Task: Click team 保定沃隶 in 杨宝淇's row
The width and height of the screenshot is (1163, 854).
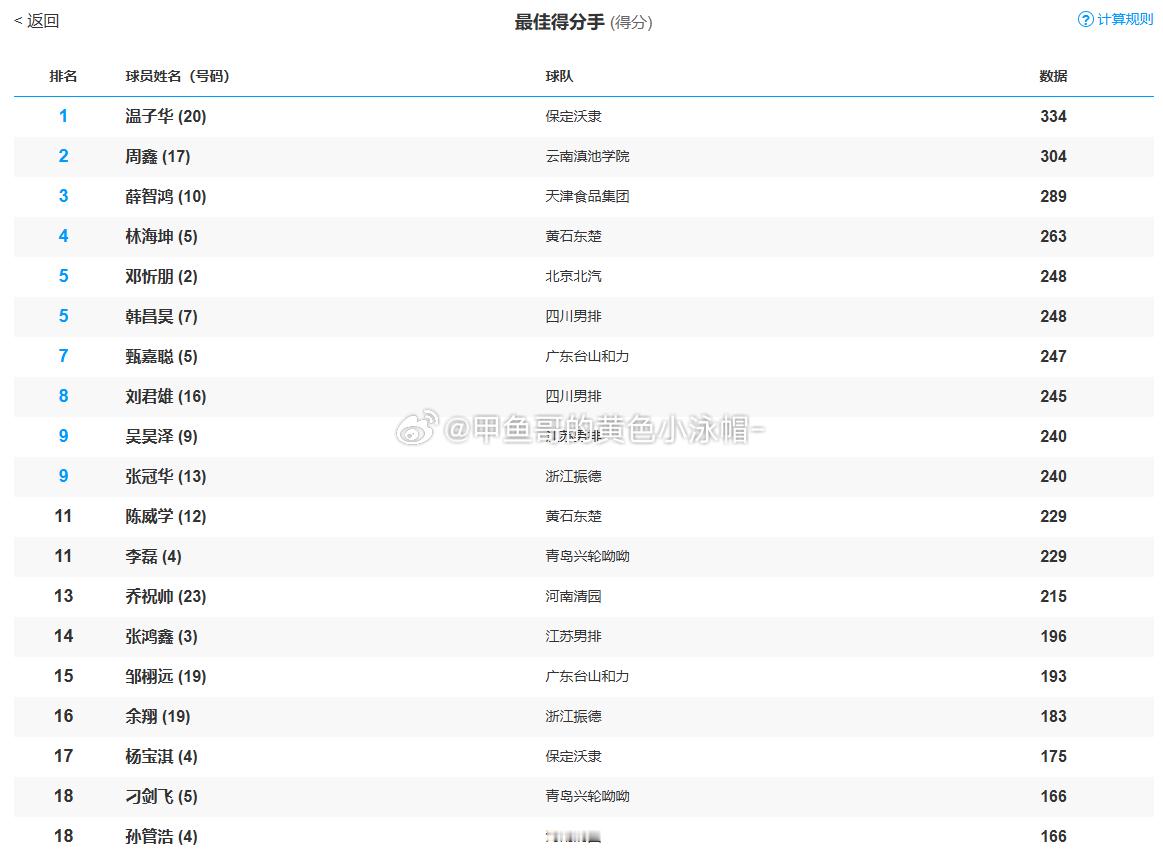Action: [x=573, y=757]
